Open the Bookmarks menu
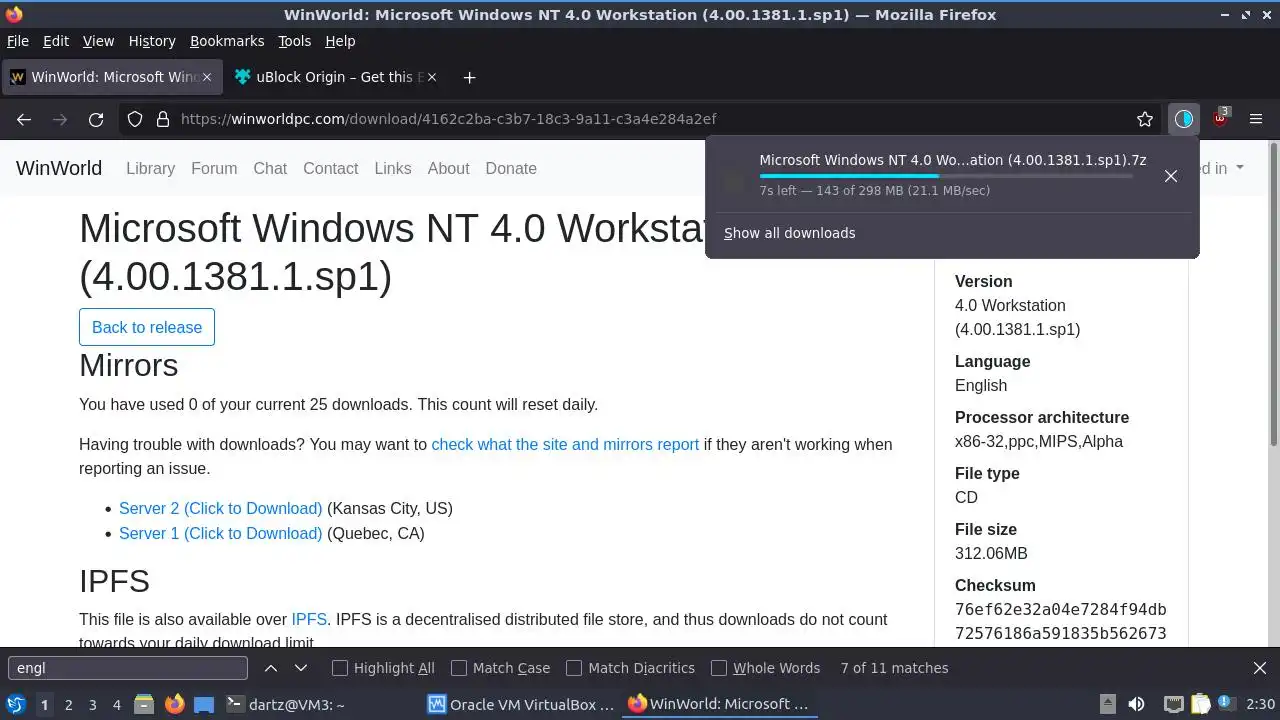The image size is (1280, 720). (x=227, y=41)
